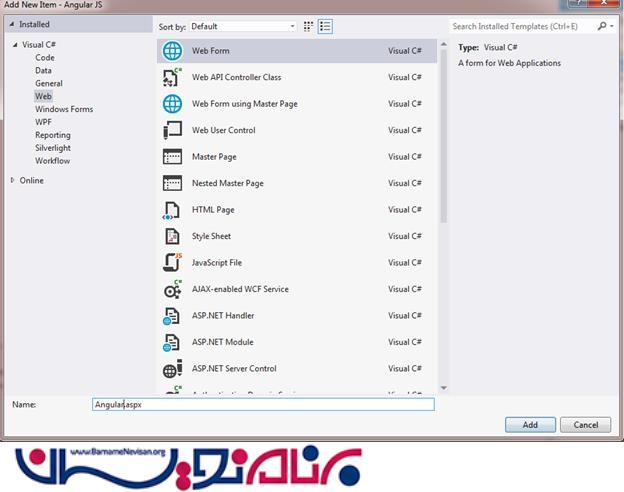Click the AJAX-enabled WCF Service icon
Image resolution: width=624 pixels, height=492 pixels.
pos(172,289)
